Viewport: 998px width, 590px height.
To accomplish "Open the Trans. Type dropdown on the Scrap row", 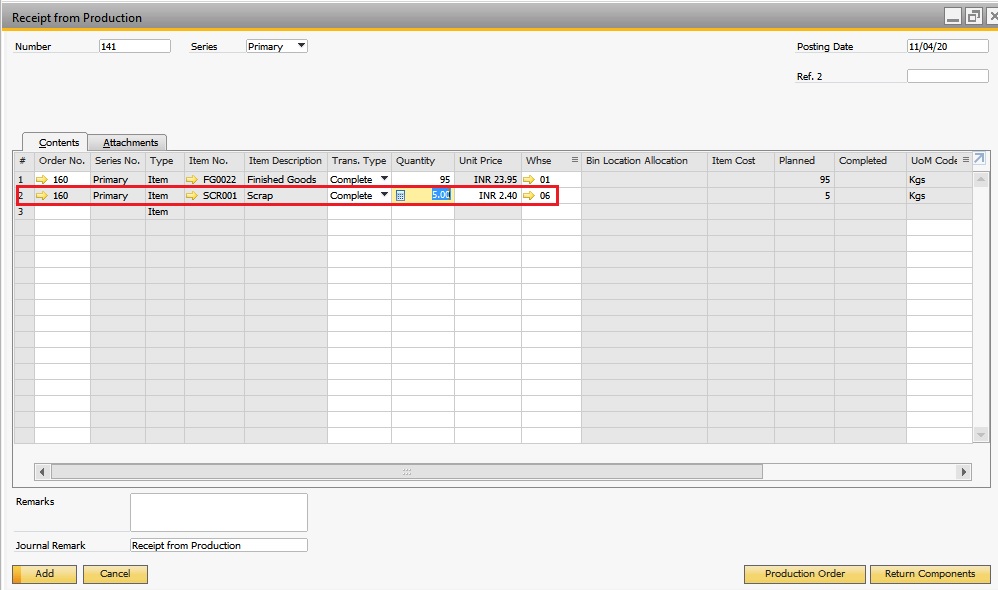I will (x=385, y=195).
